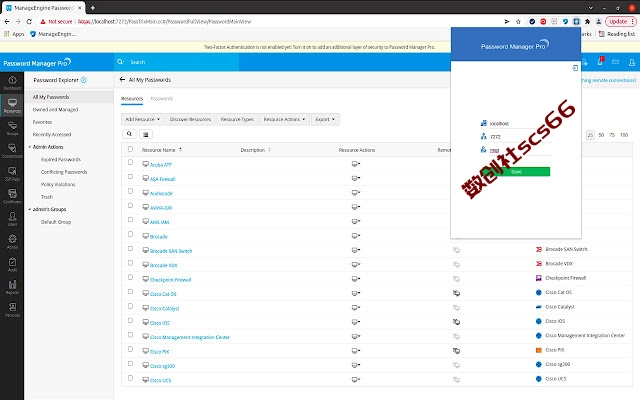Open the Admin sidebar icon

pos(12,241)
